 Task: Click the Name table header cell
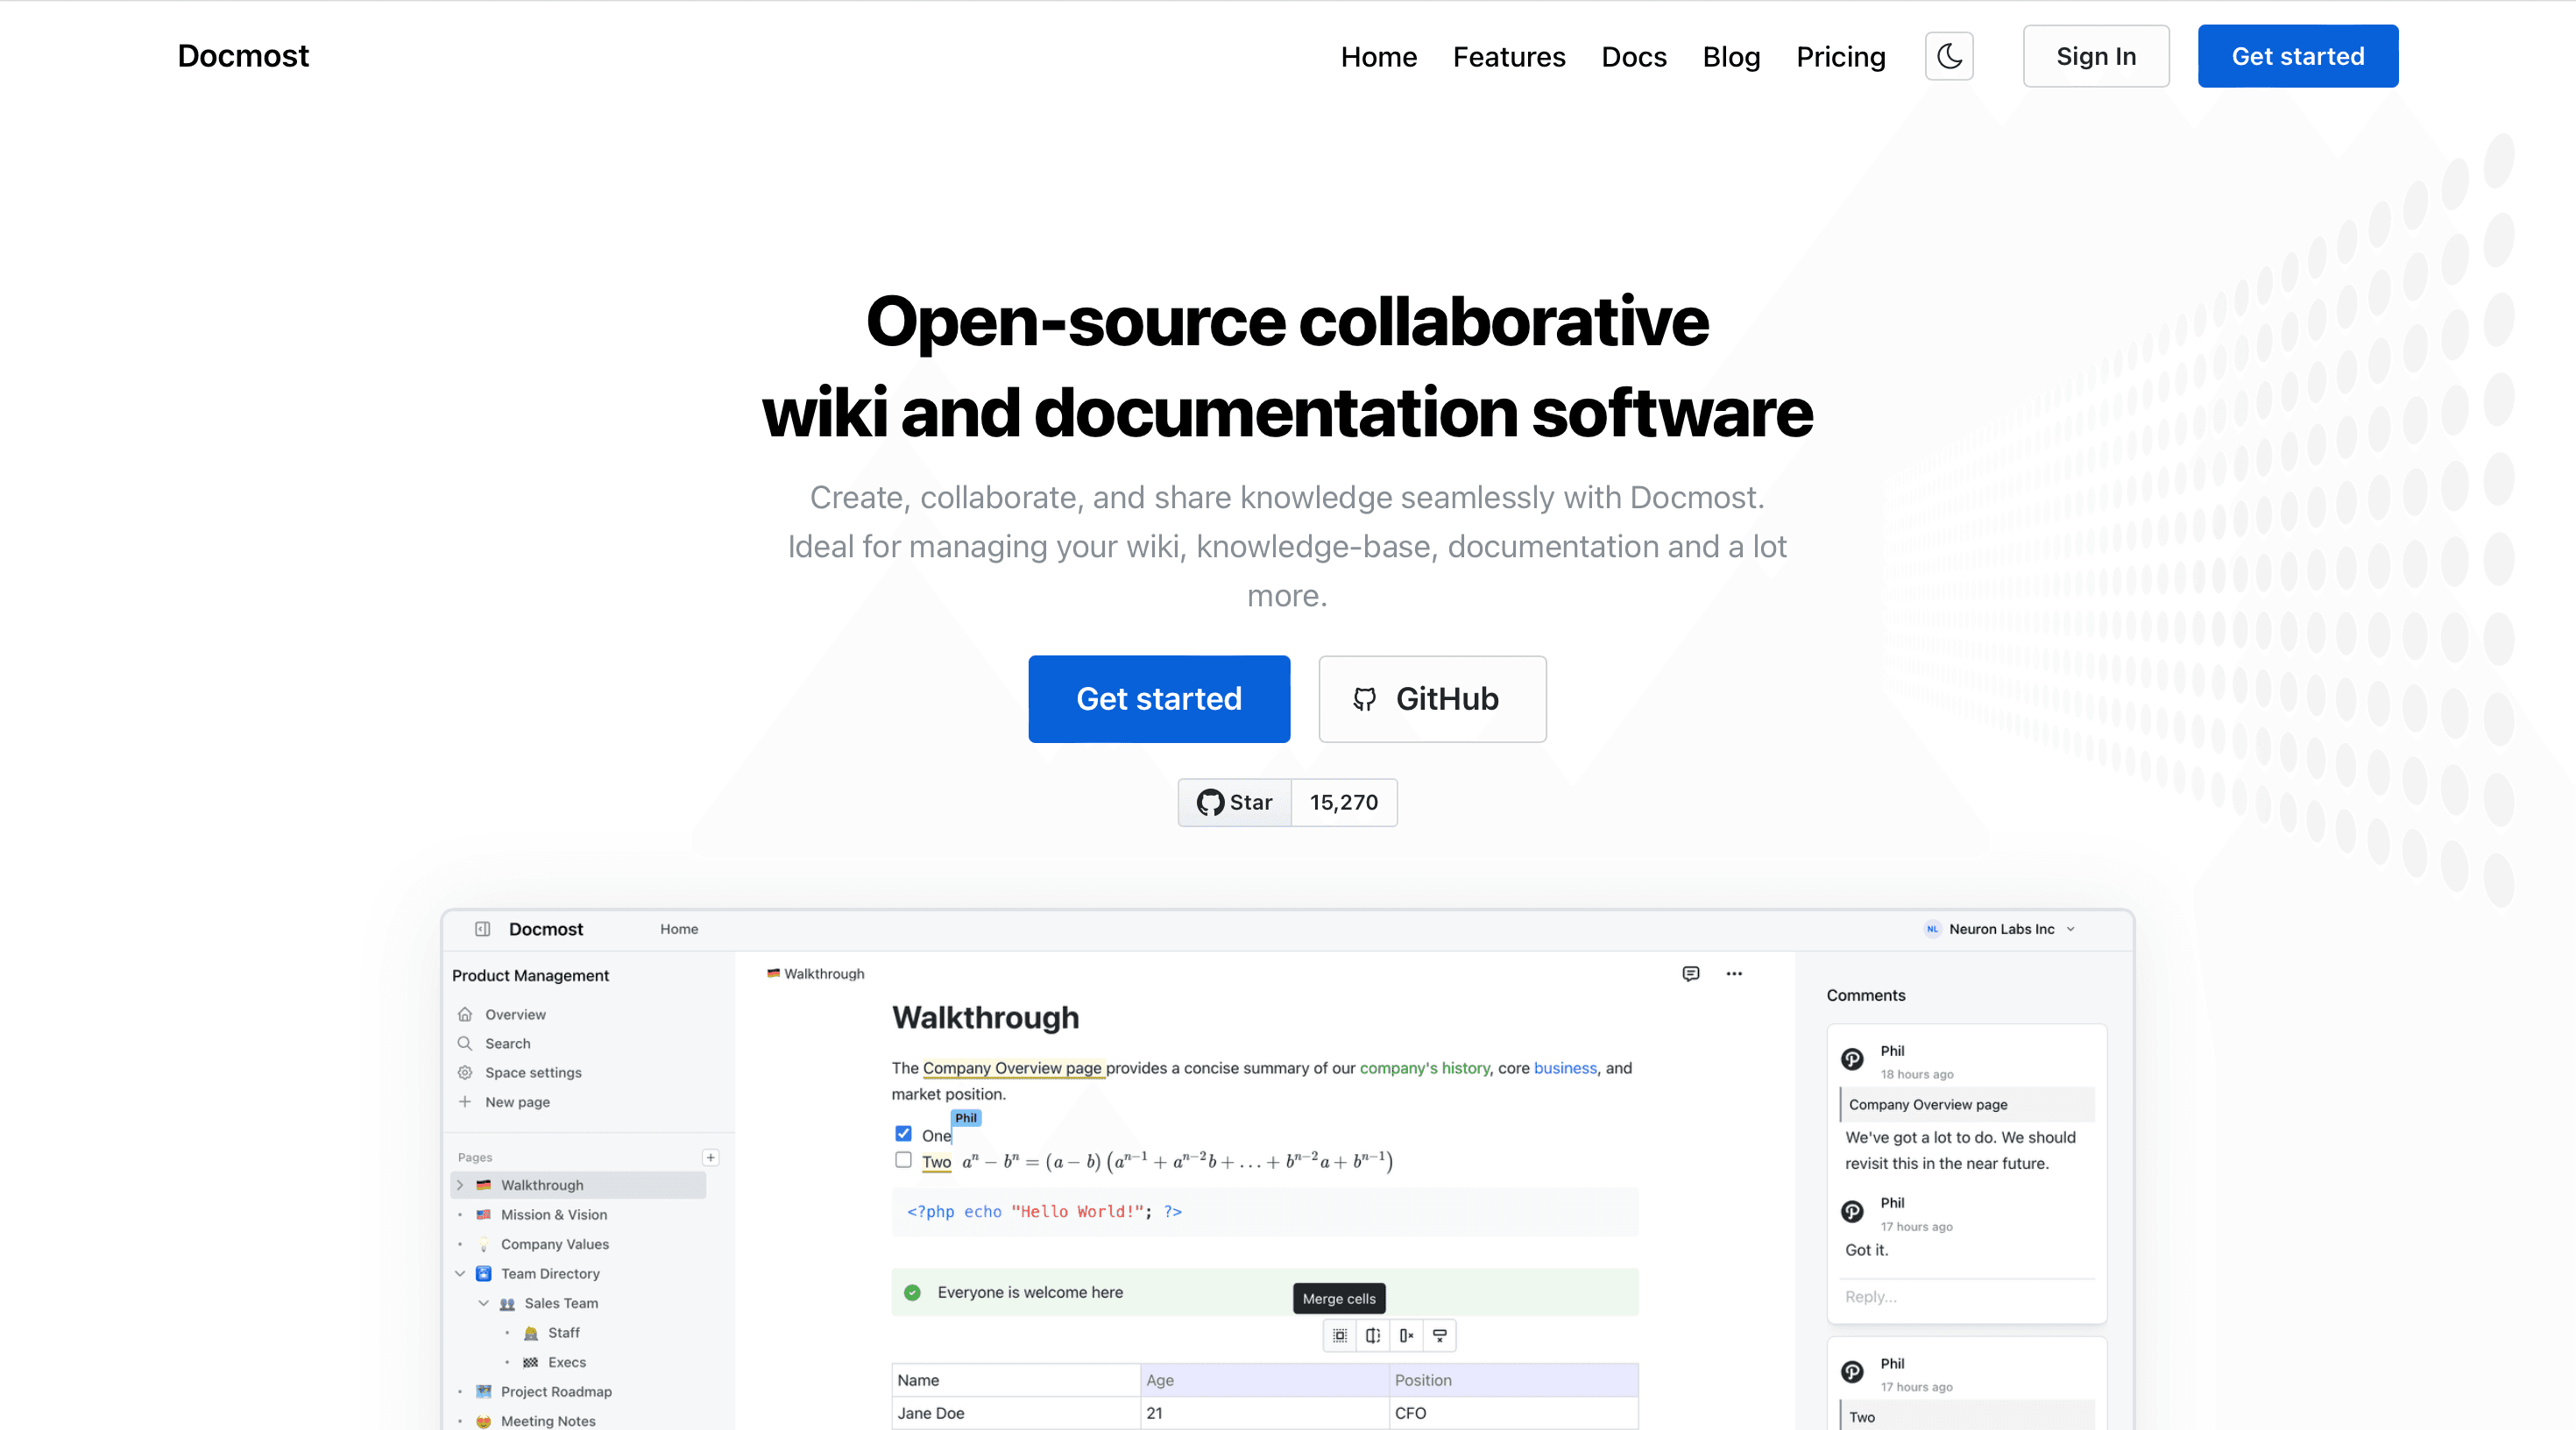(1015, 1379)
